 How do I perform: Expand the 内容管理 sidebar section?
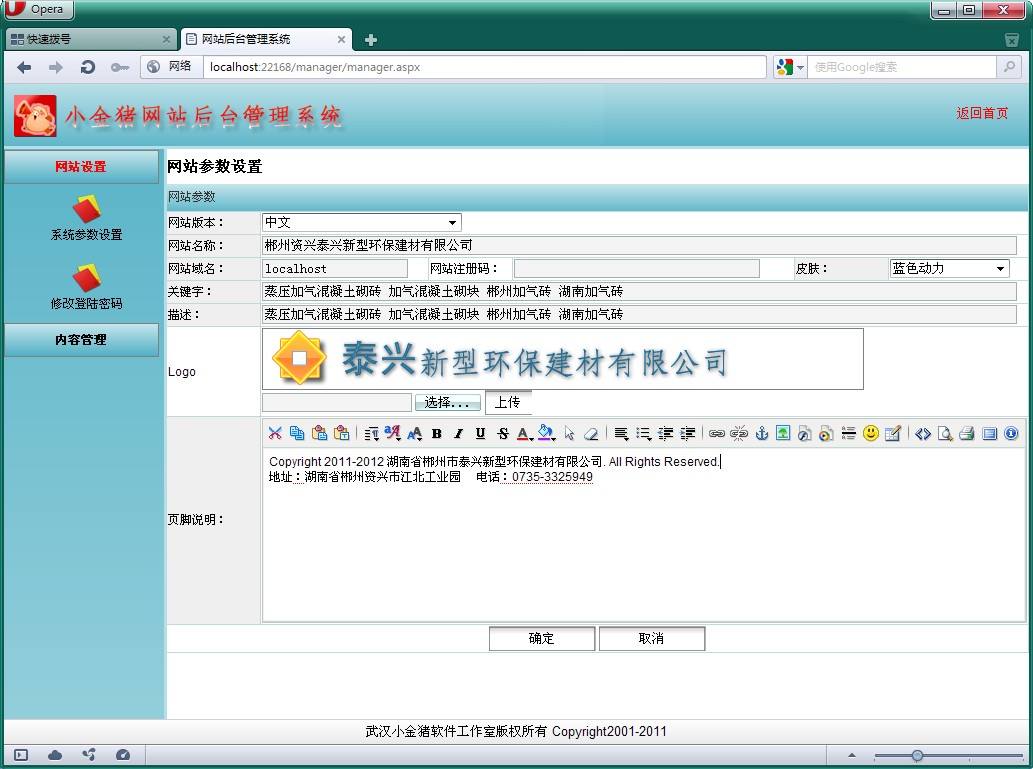click(81, 339)
